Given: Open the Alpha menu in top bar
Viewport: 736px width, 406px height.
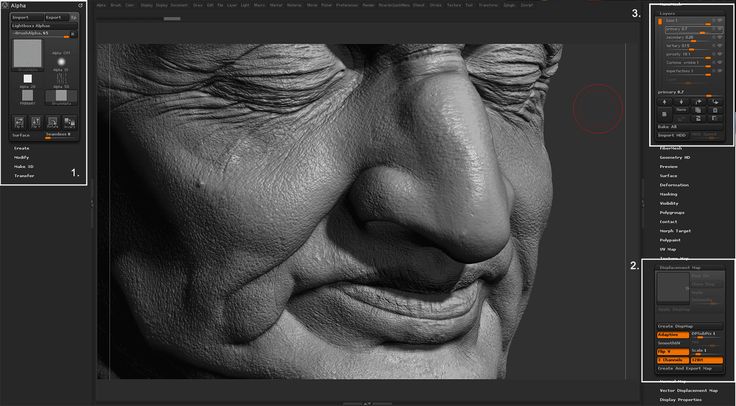Looking at the screenshot, I should click(101, 5).
